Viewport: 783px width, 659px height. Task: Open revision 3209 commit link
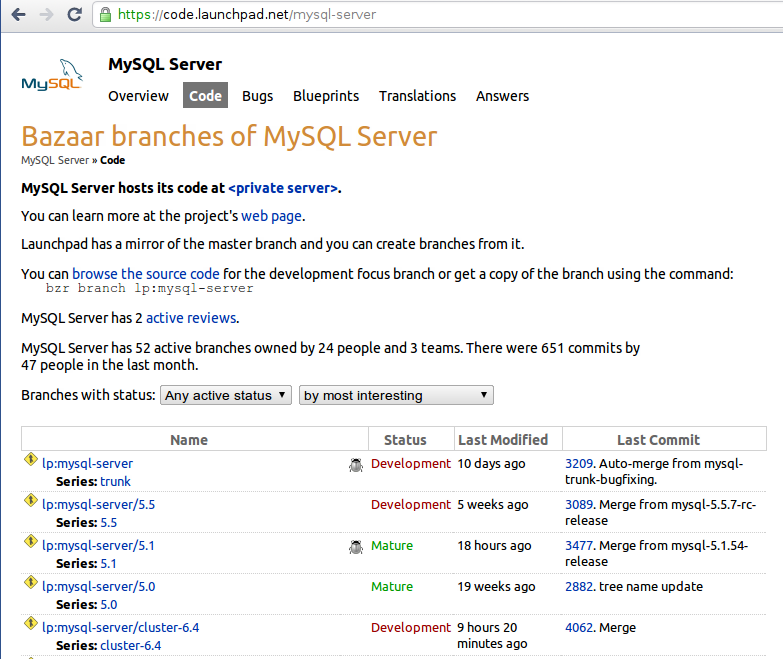click(579, 464)
